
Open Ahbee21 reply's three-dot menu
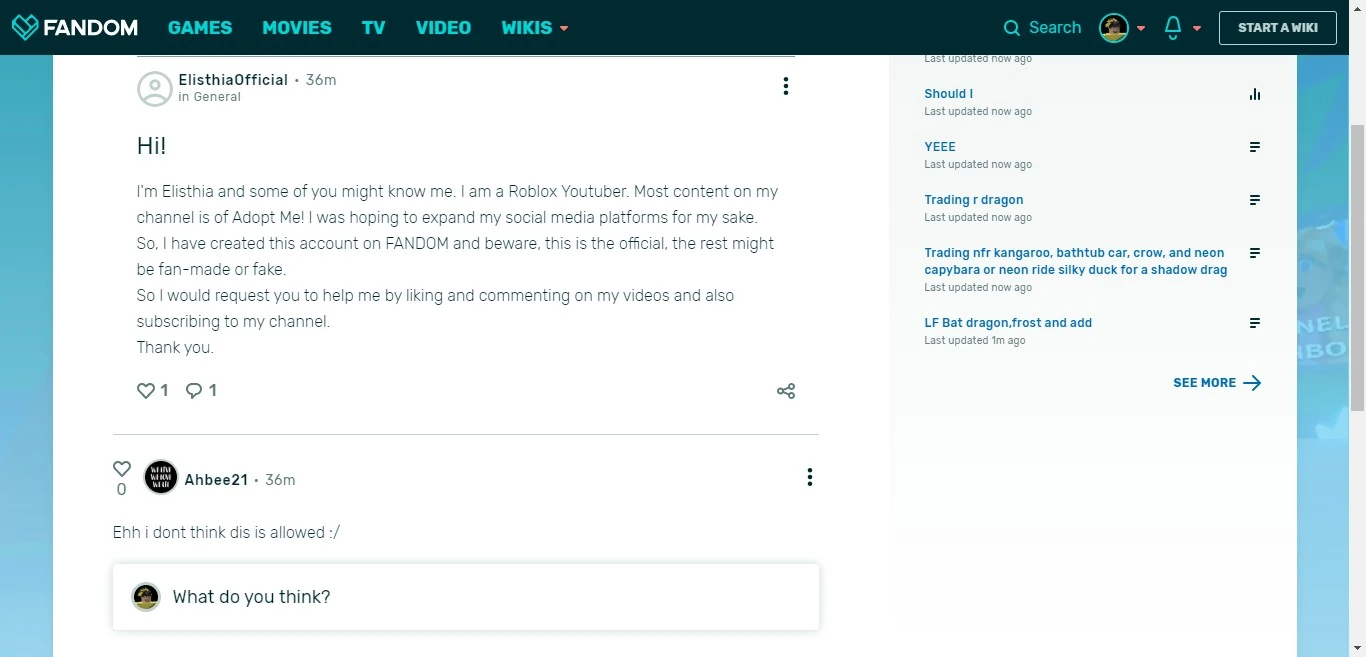tap(810, 478)
